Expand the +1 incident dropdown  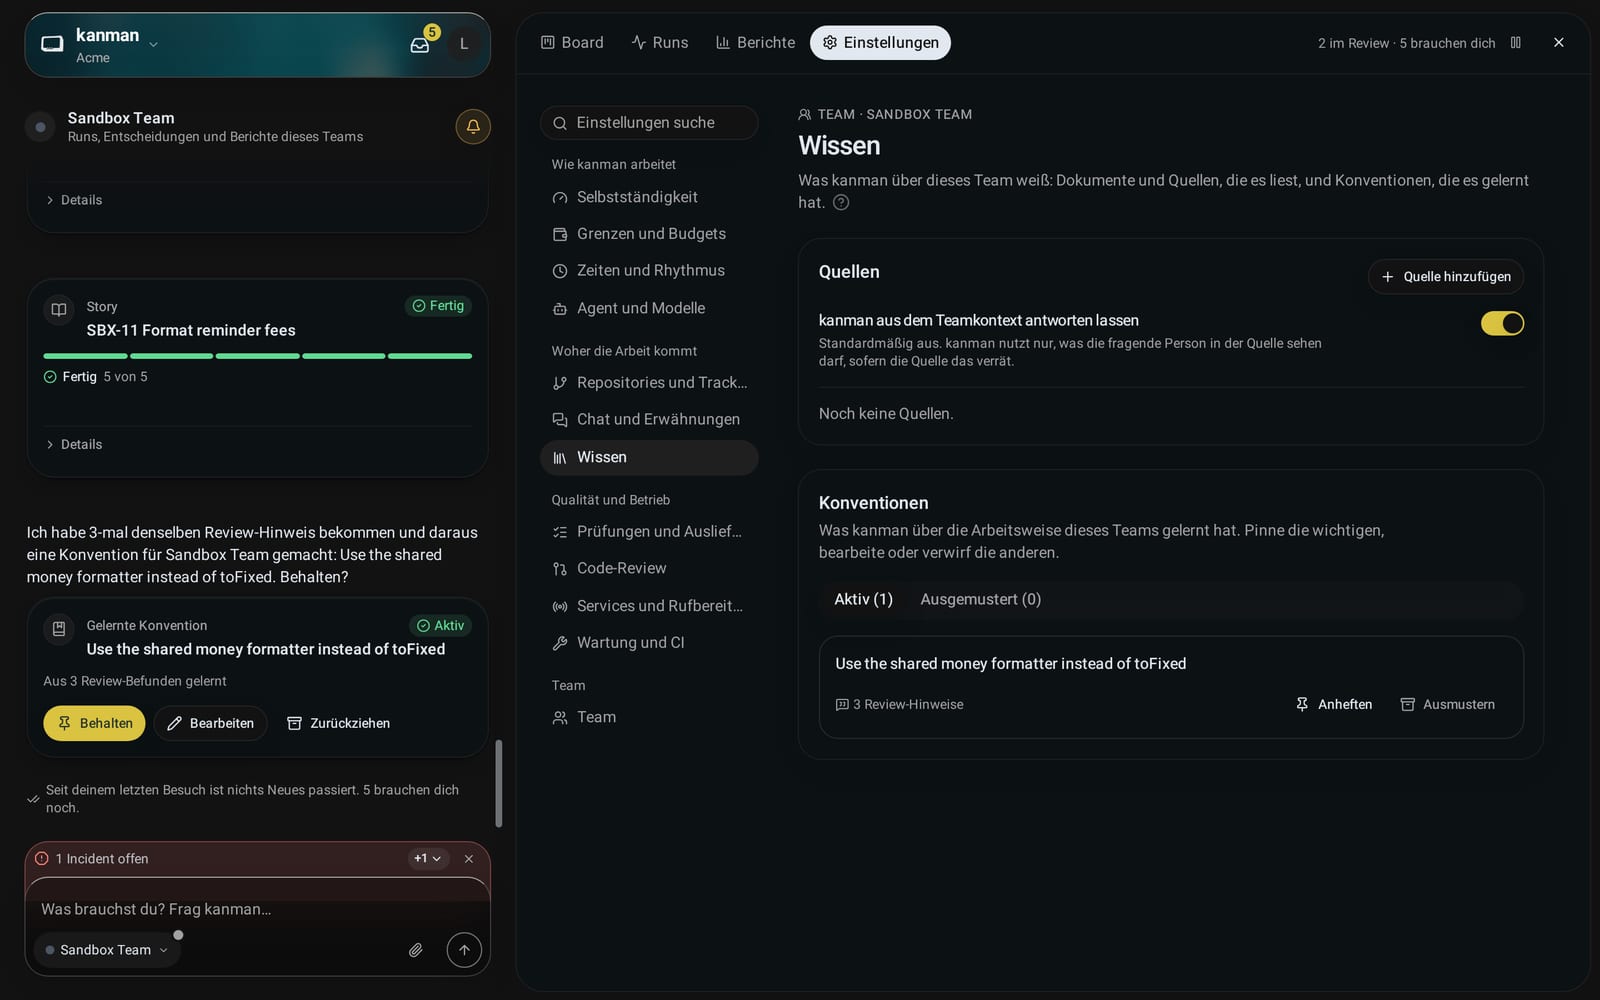point(428,859)
